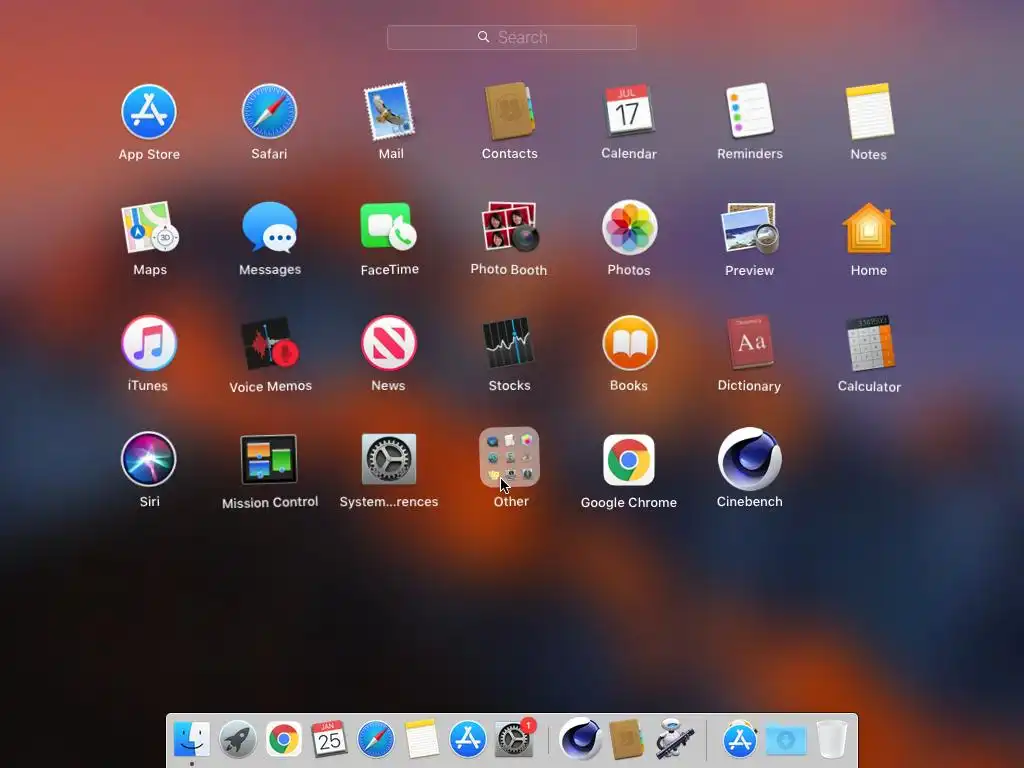Open Contacts in the Launchpad grid
The width and height of the screenshot is (1024, 768).
[x=510, y=111]
